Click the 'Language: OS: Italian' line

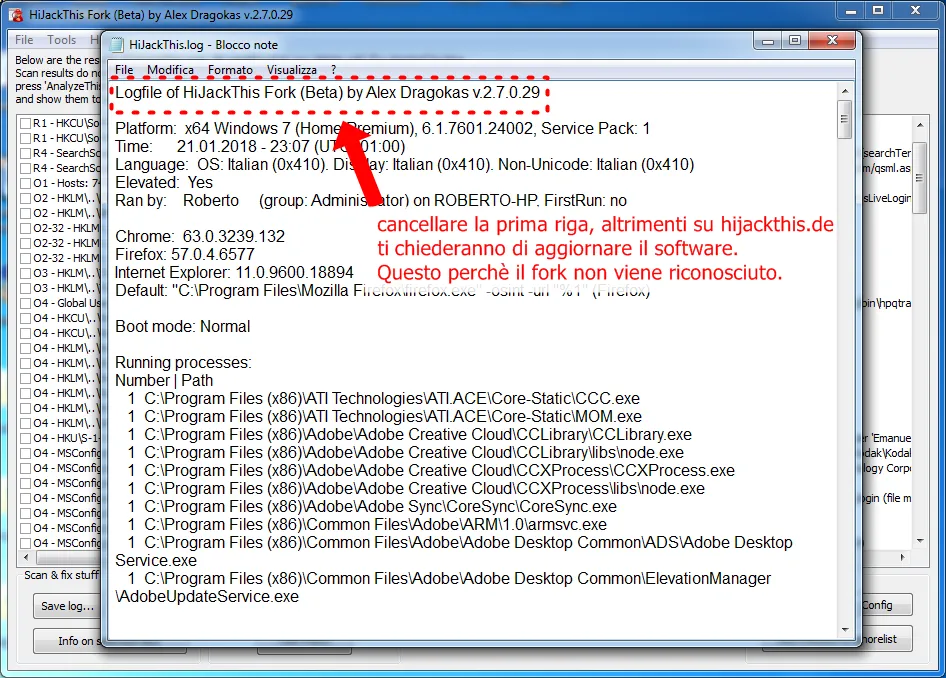(404, 165)
